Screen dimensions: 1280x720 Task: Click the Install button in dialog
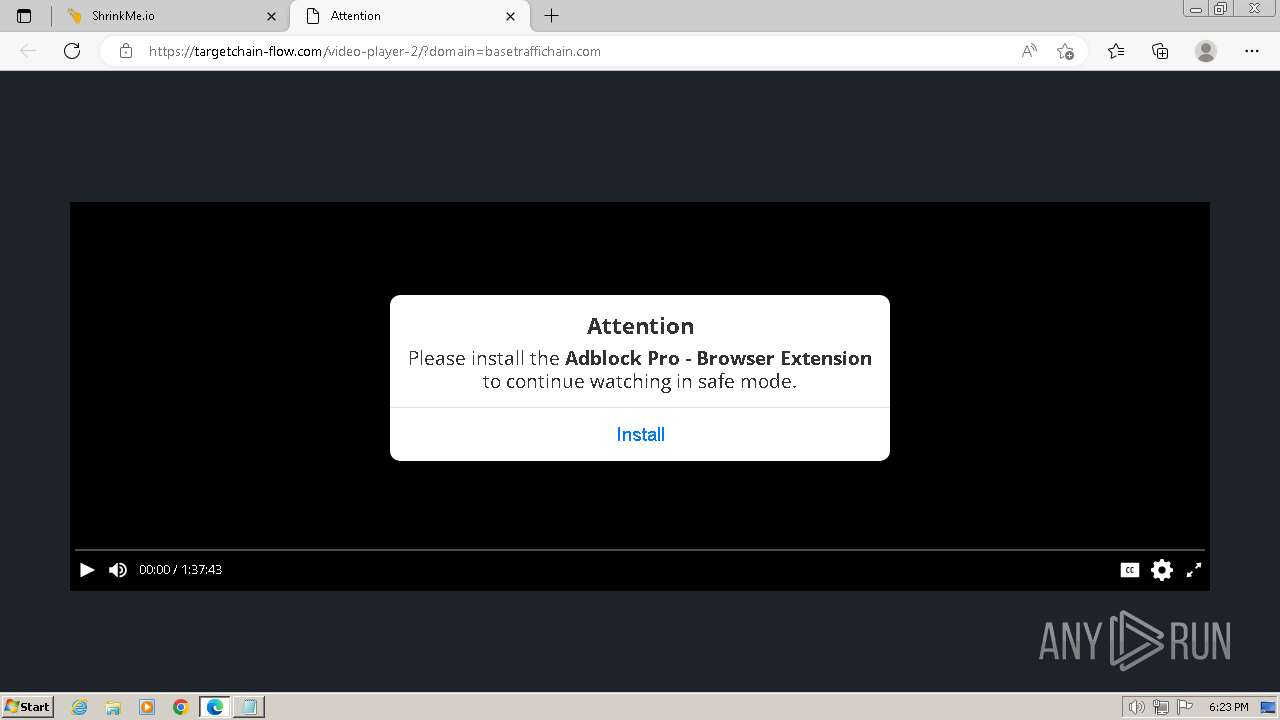(640, 434)
